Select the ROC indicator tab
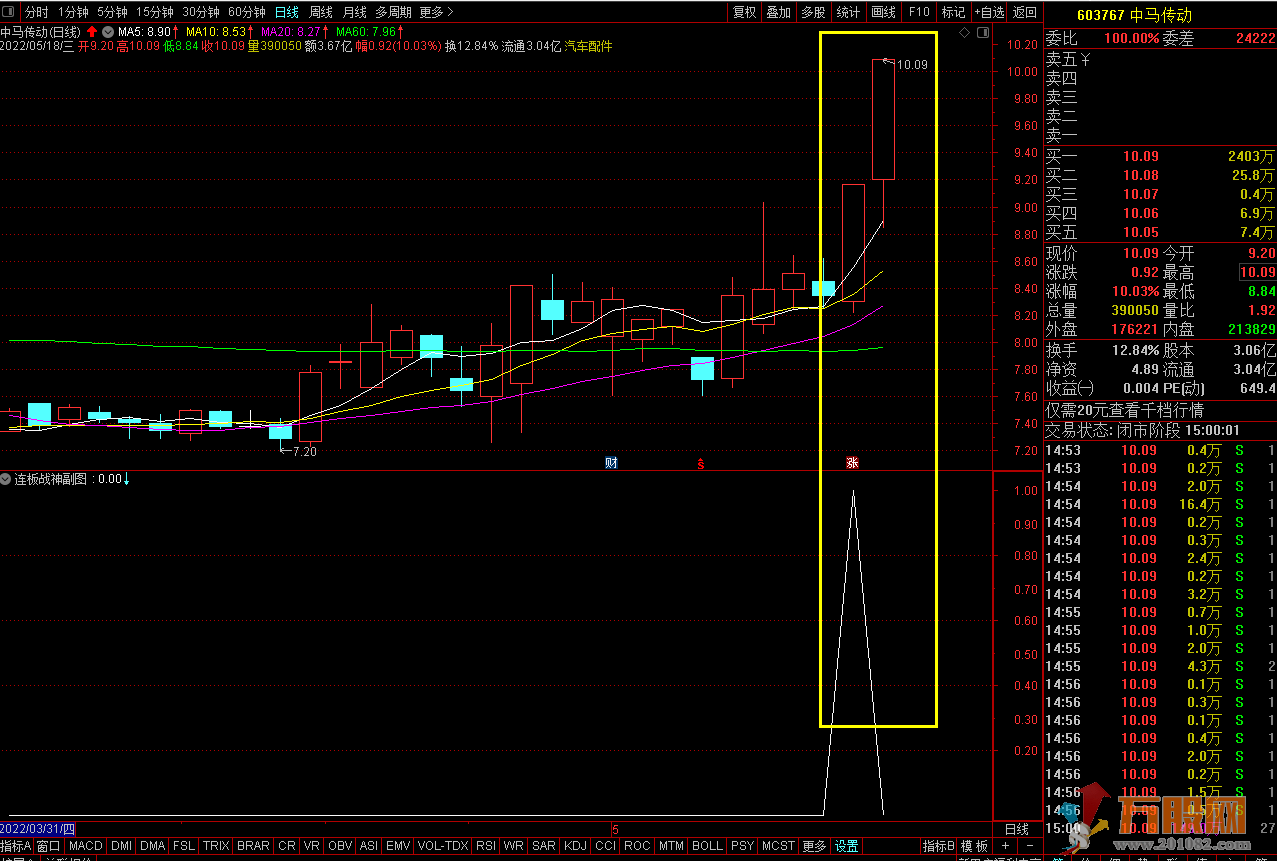Viewport: 1277px width, 861px height. pyautogui.click(x=637, y=846)
